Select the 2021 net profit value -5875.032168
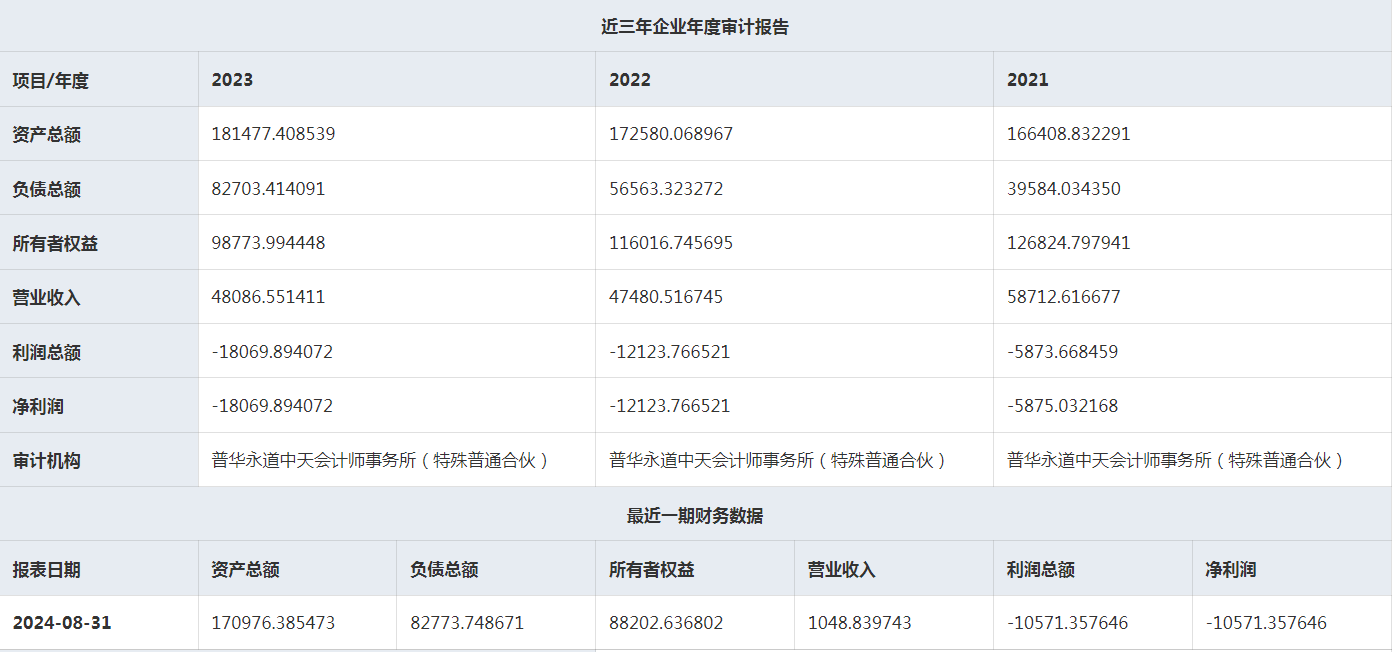Image resolution: width=1393 pixels, height=652 pixels. tap(1063, 406)
